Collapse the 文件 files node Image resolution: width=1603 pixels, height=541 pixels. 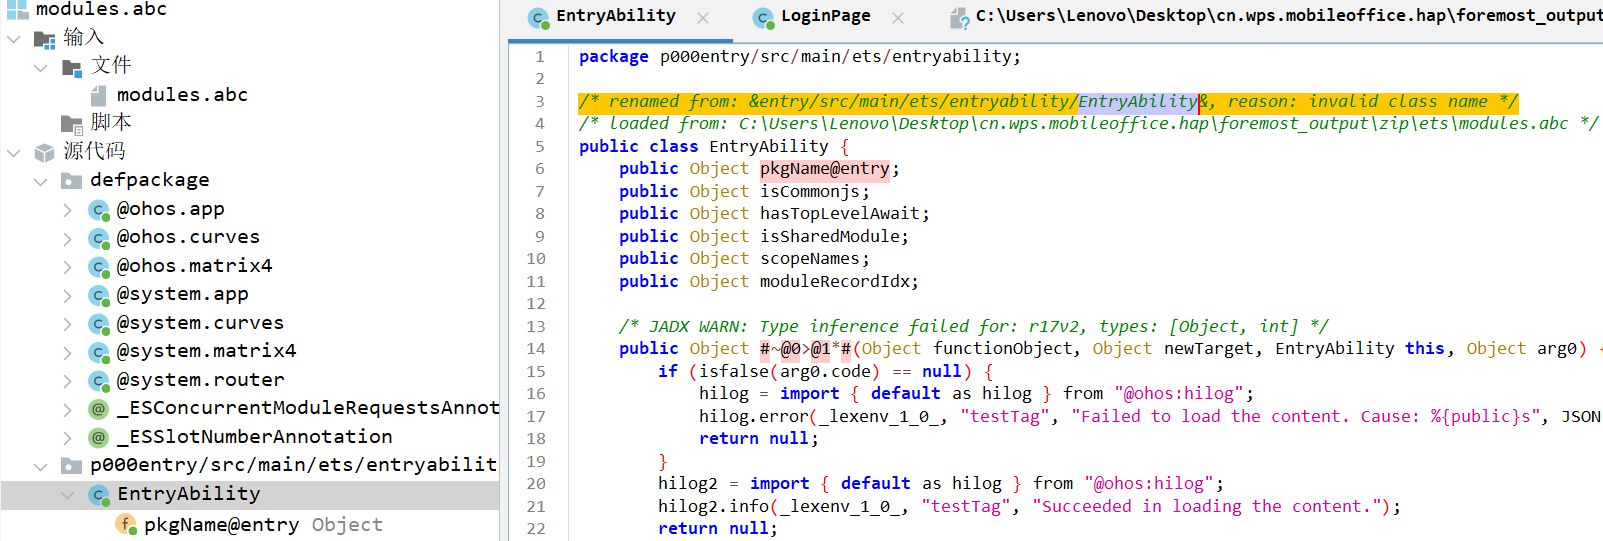pos(41,67)
